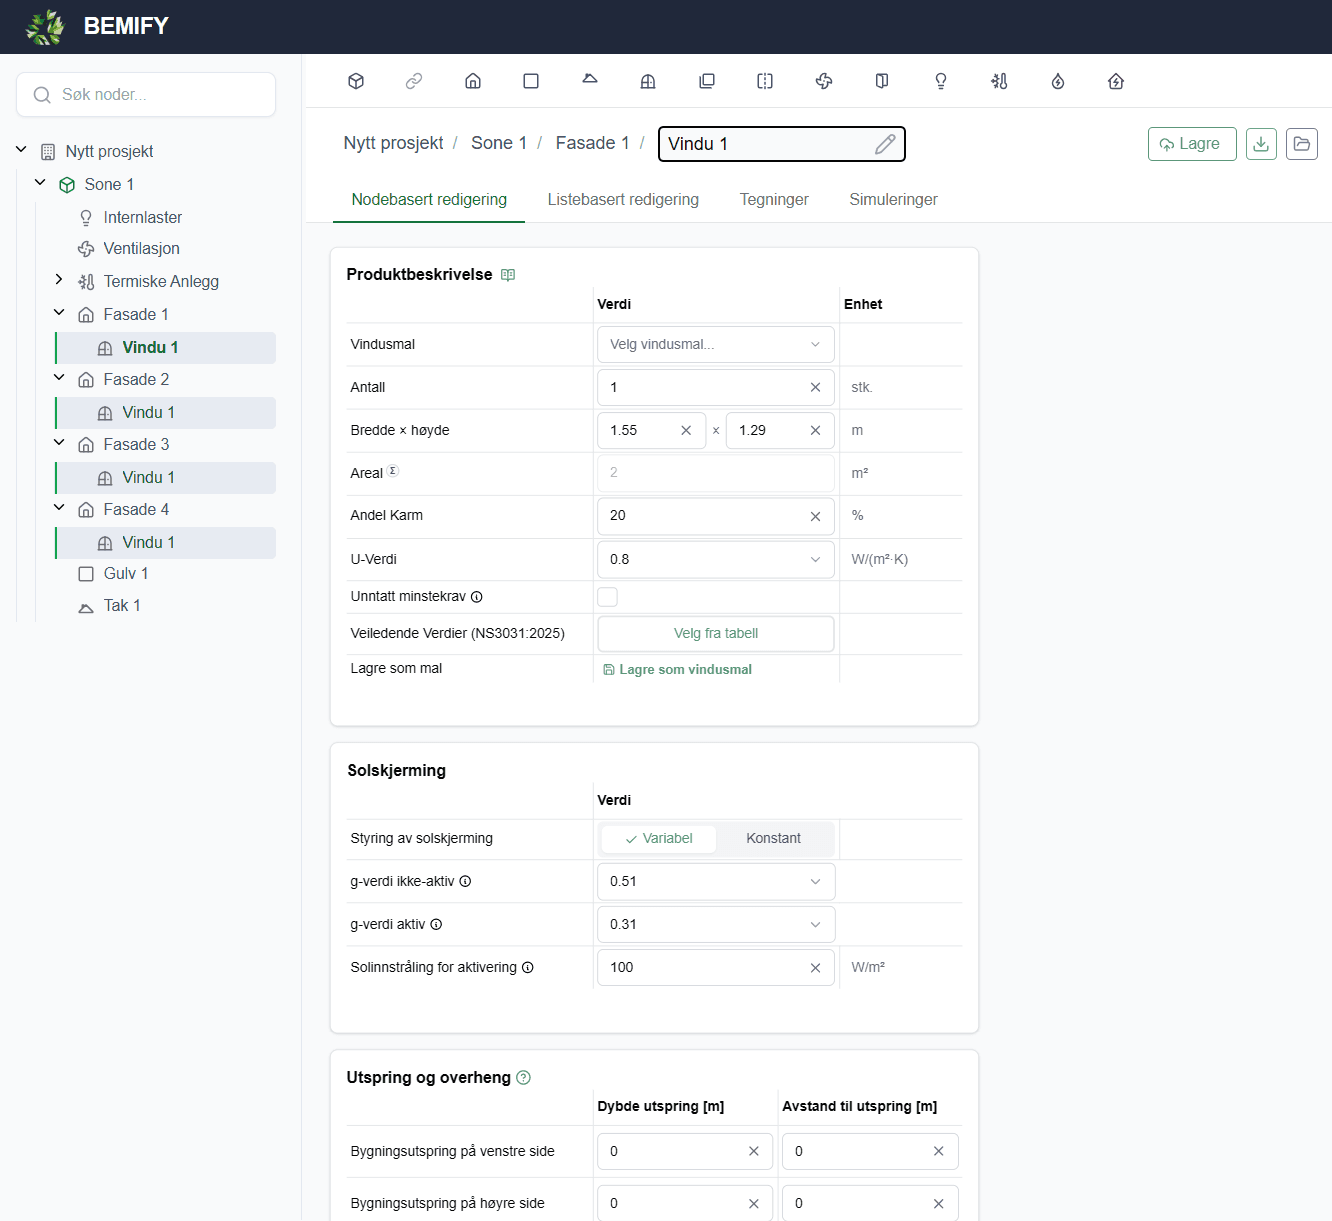Select the Nodebasert redigering tab
The height and width of the screenshot is (1221, 1332).
click(x=429, y=200)
